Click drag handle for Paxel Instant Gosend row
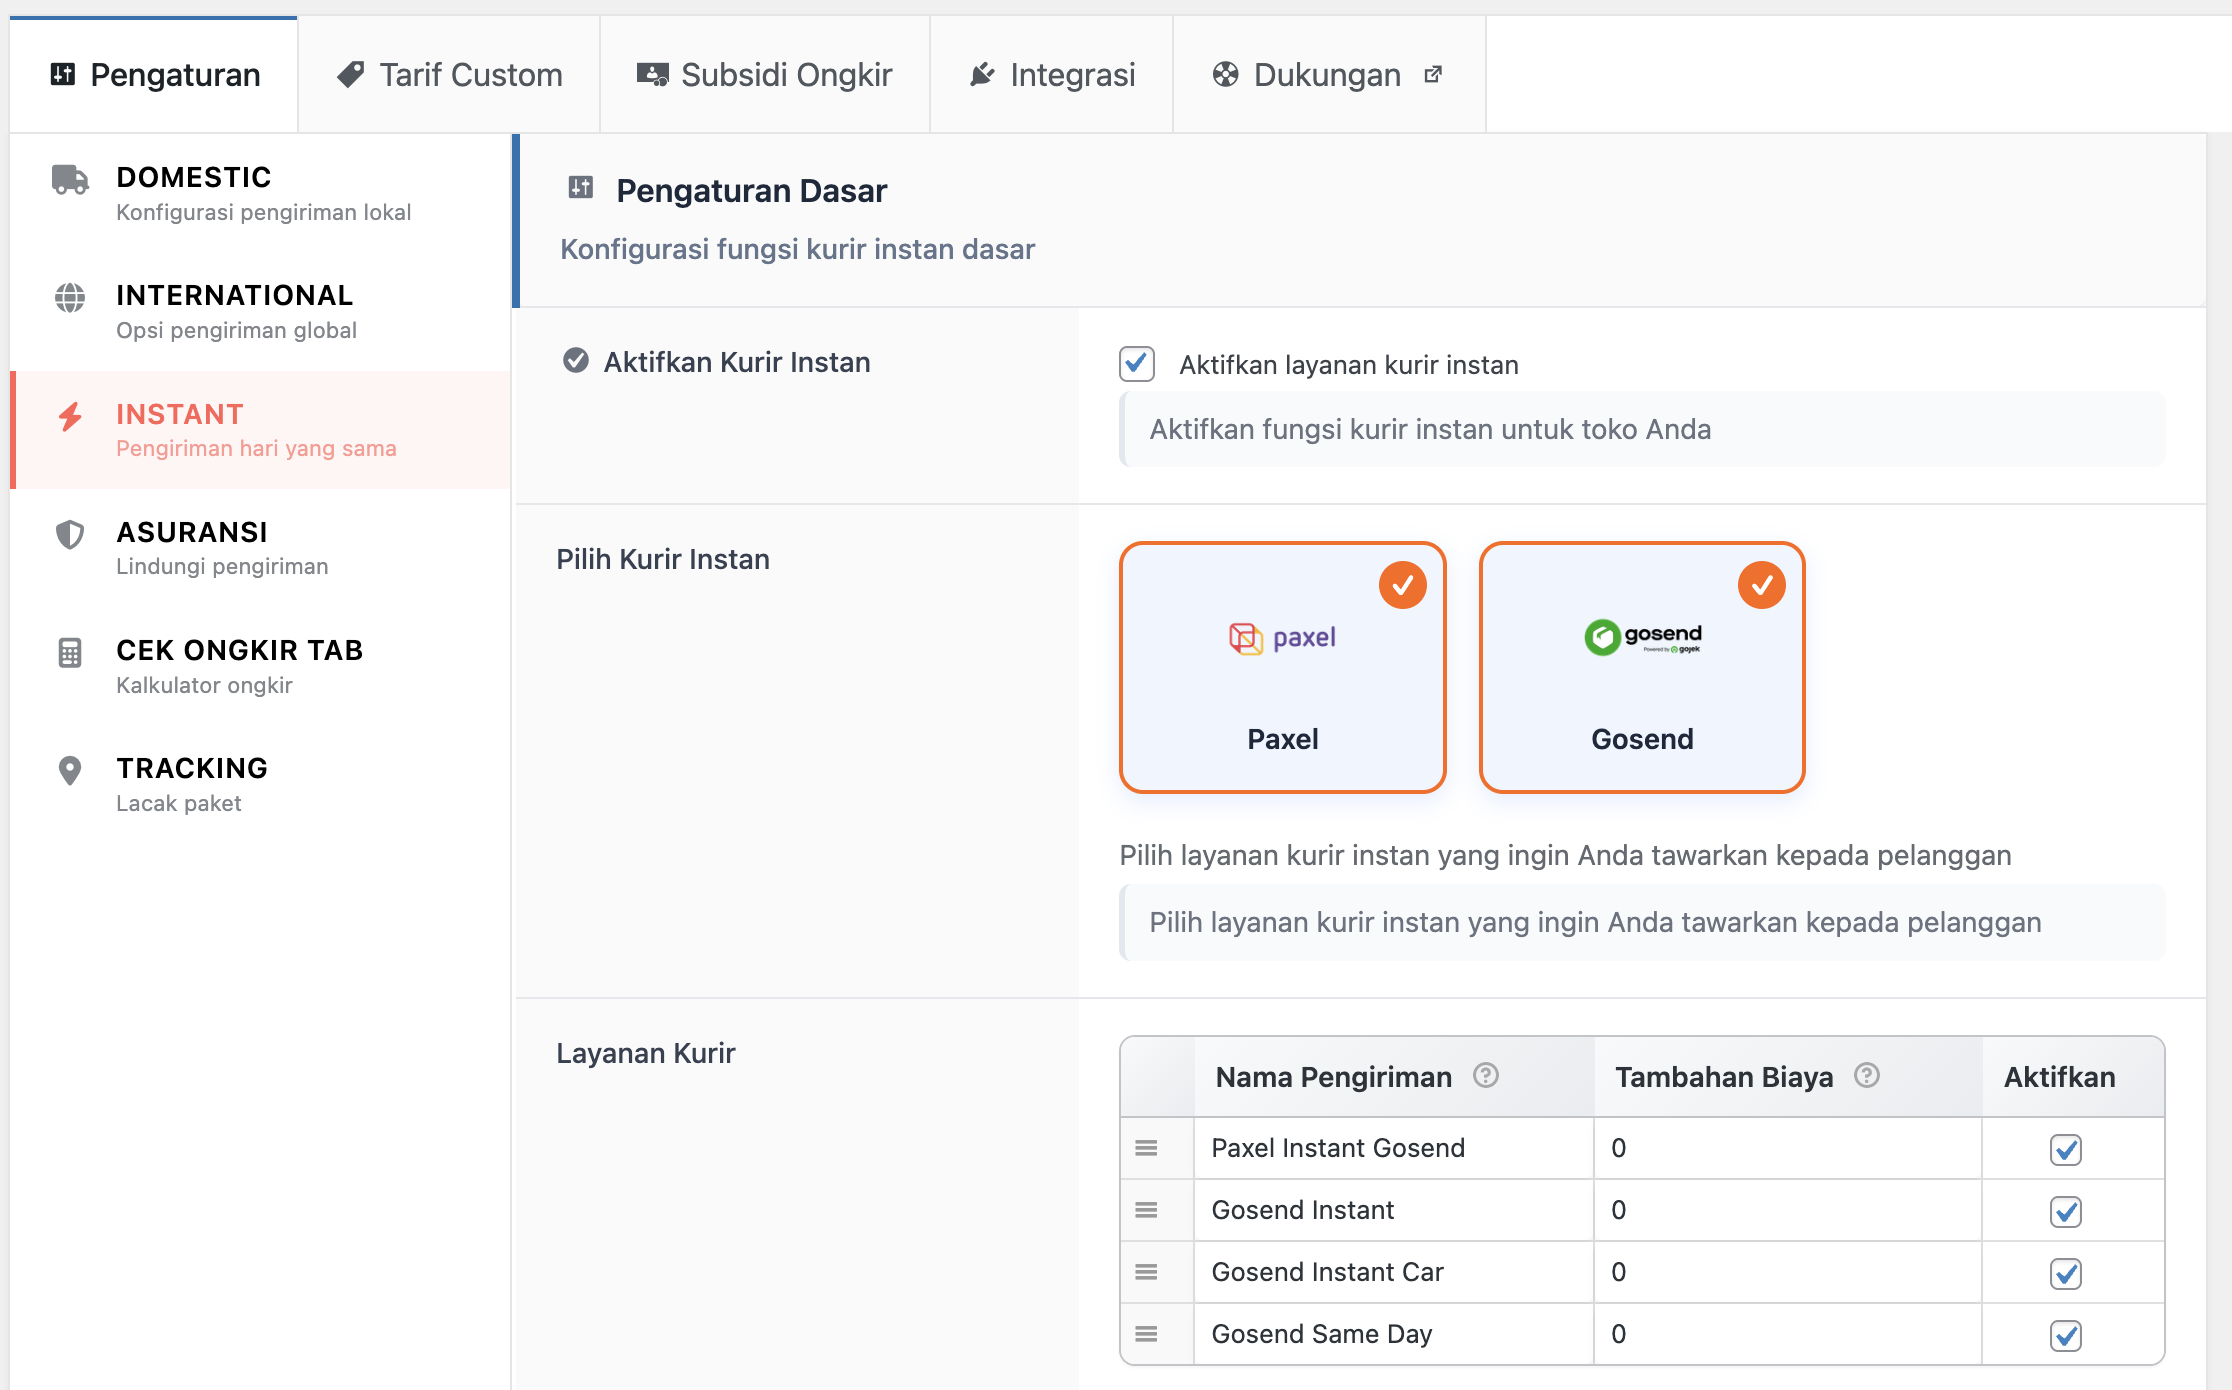This screenshot has height=1390, width=2232. point(1146,1148)
